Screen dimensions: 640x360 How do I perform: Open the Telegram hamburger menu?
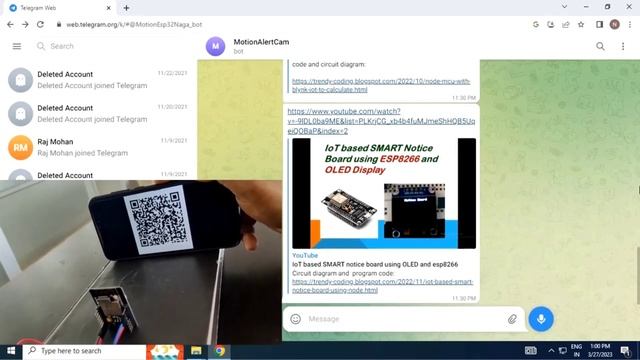pos(17,46)
